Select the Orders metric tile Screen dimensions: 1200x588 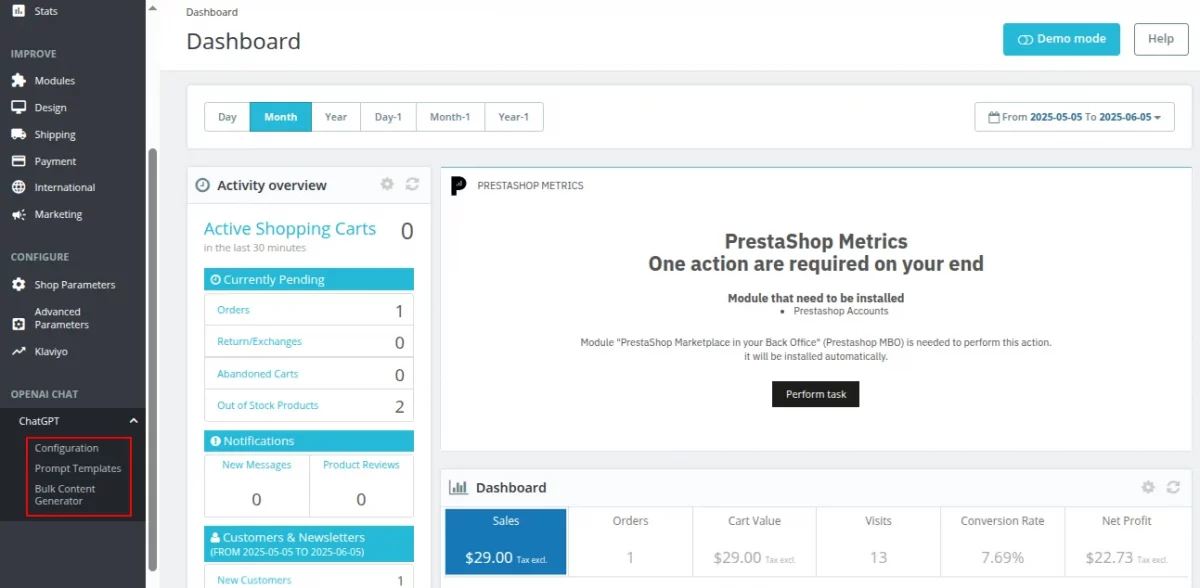tap(630, 540)
